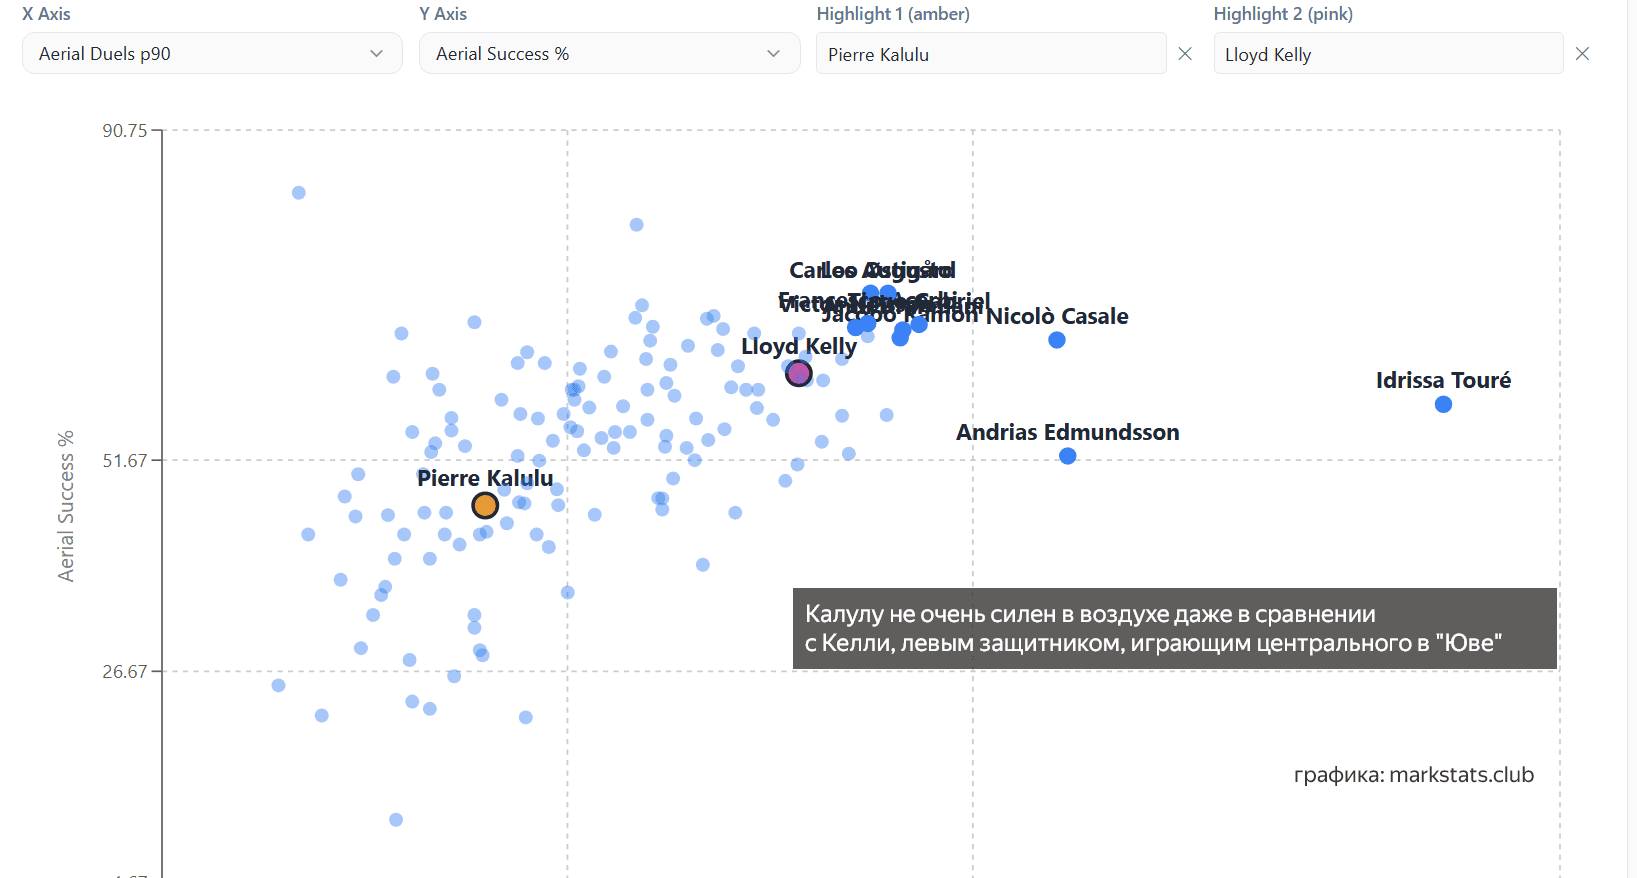Select Lloyd Kelly's pink data point

[798, 373]
